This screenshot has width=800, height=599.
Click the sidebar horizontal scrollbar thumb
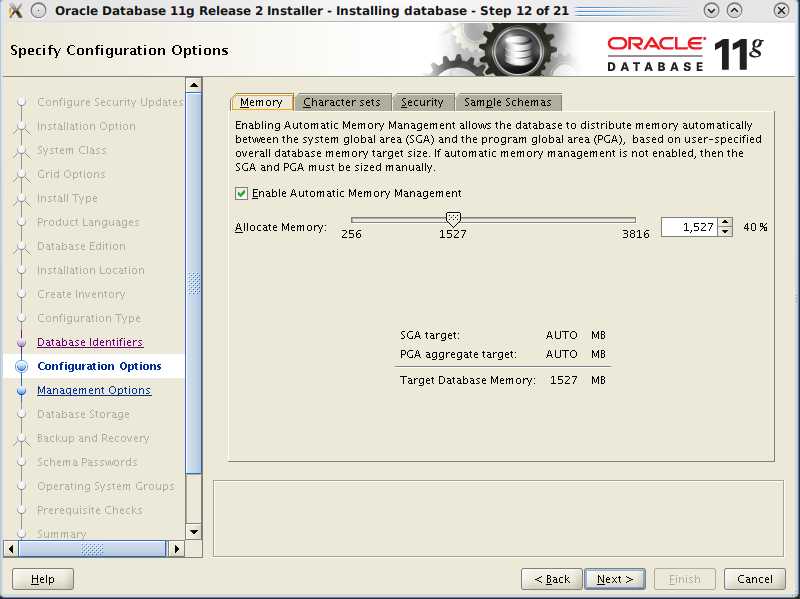[x=92, y=549]
